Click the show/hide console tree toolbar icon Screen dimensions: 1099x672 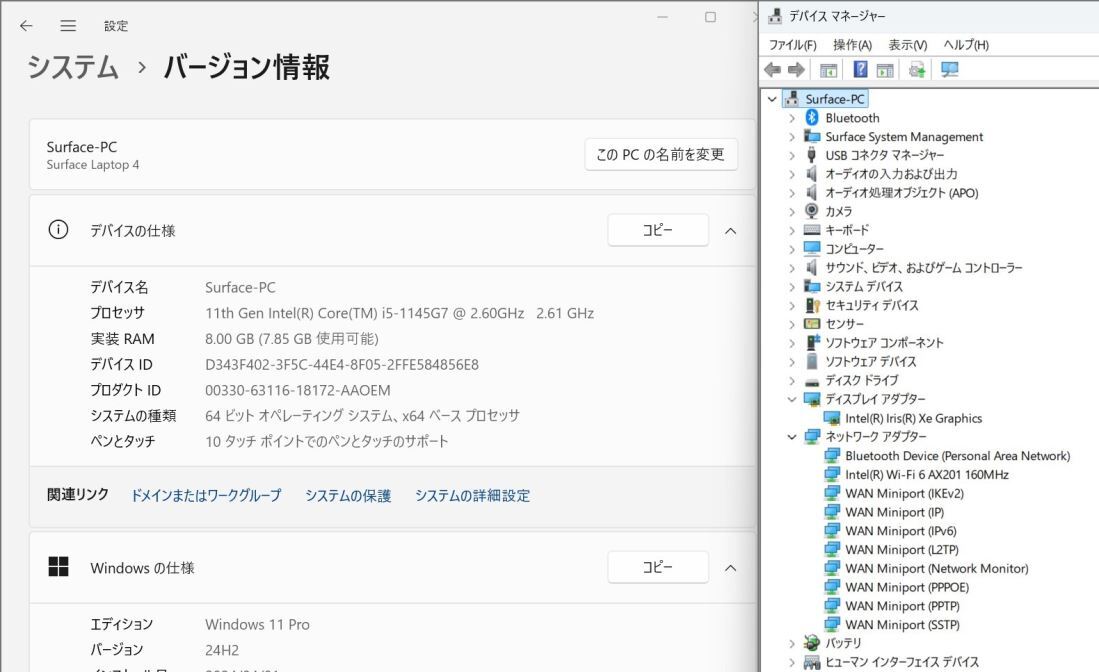click(828, 69)
